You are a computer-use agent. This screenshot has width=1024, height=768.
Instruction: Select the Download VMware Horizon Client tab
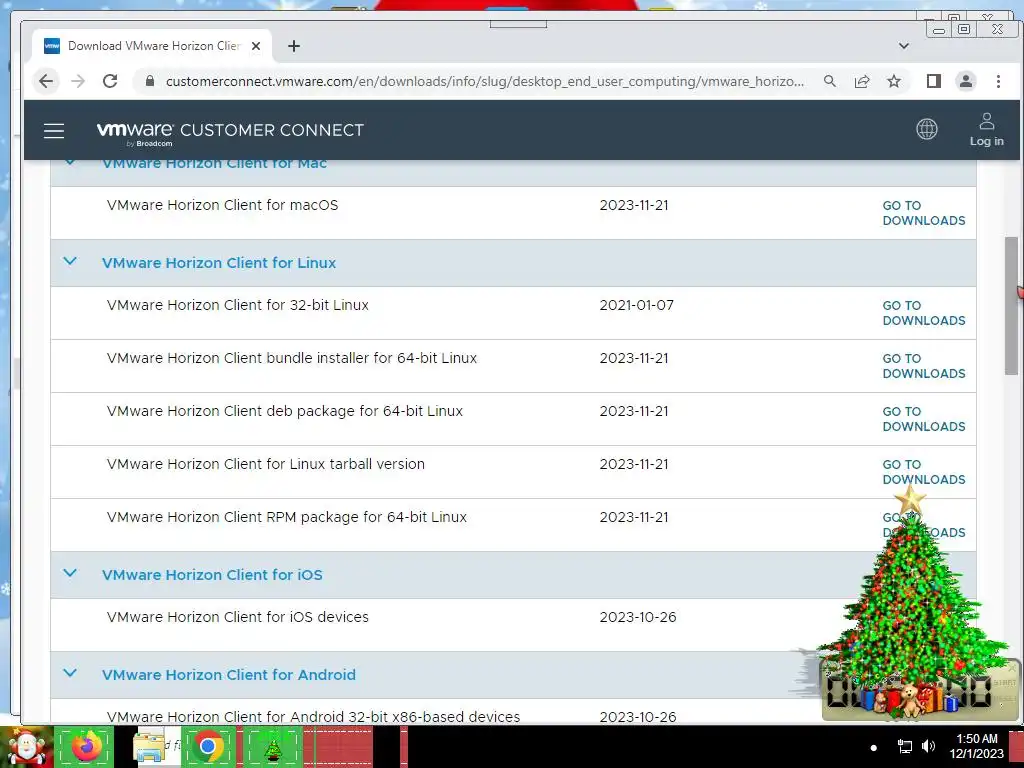pyautogui.click(x=153, y=46)
